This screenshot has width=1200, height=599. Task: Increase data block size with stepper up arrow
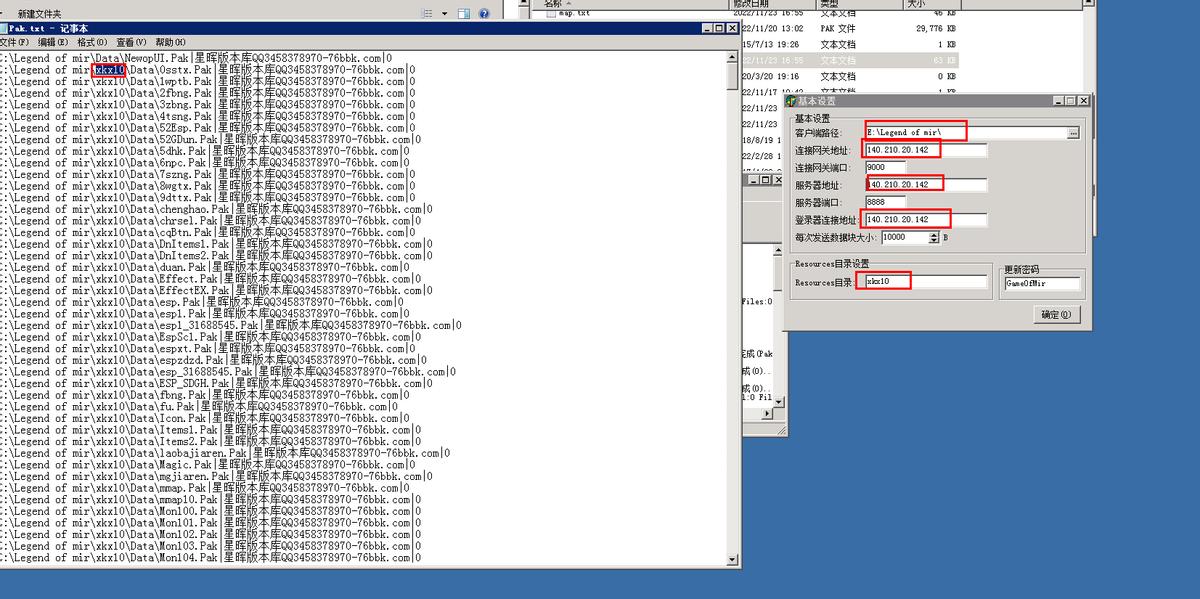pyautogui.click(x=935, y=235)
